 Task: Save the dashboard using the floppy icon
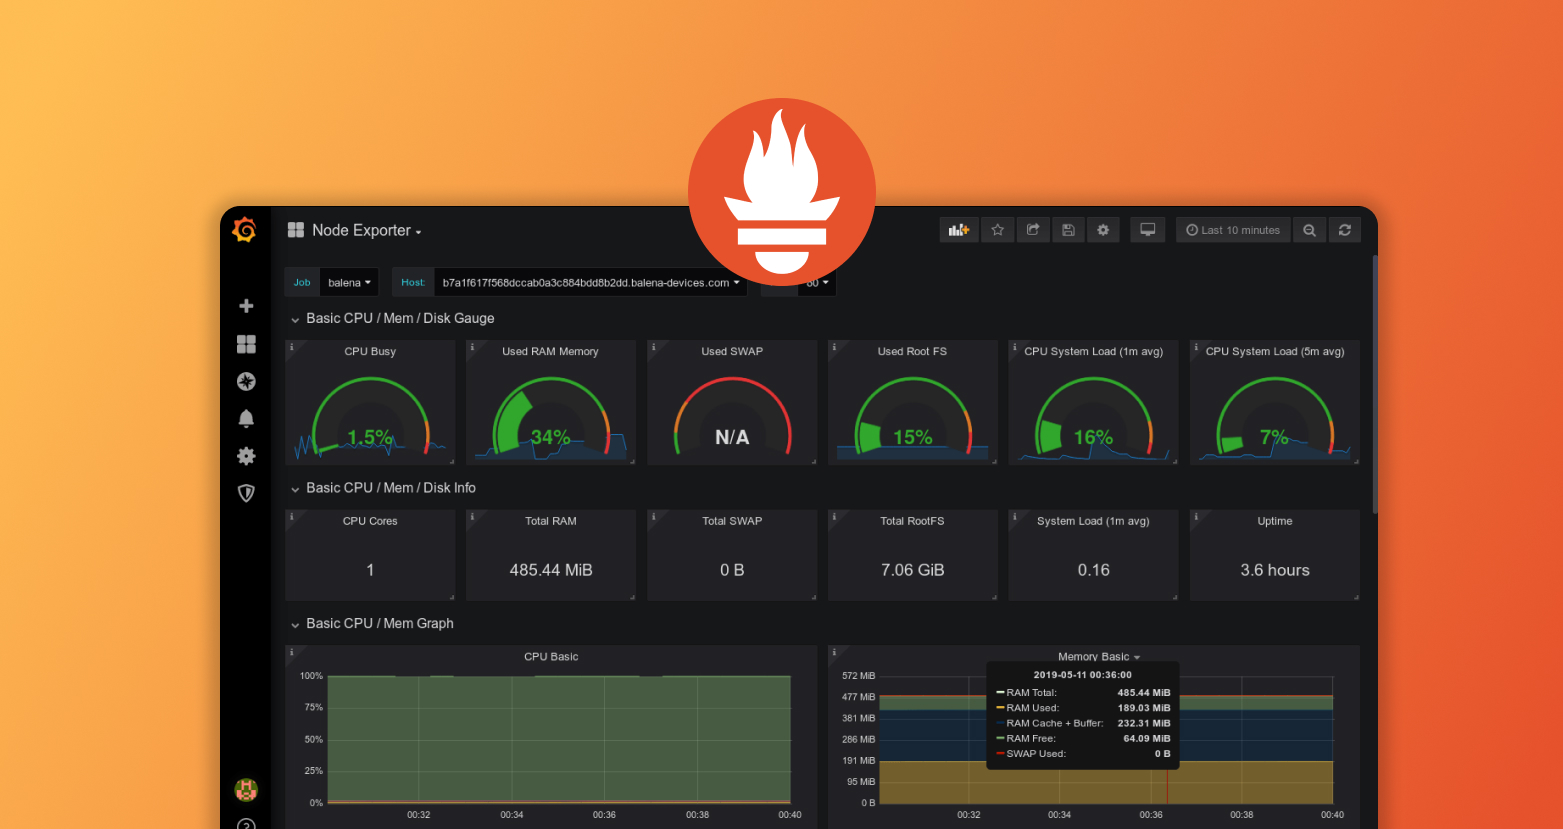click(1068, 230)
